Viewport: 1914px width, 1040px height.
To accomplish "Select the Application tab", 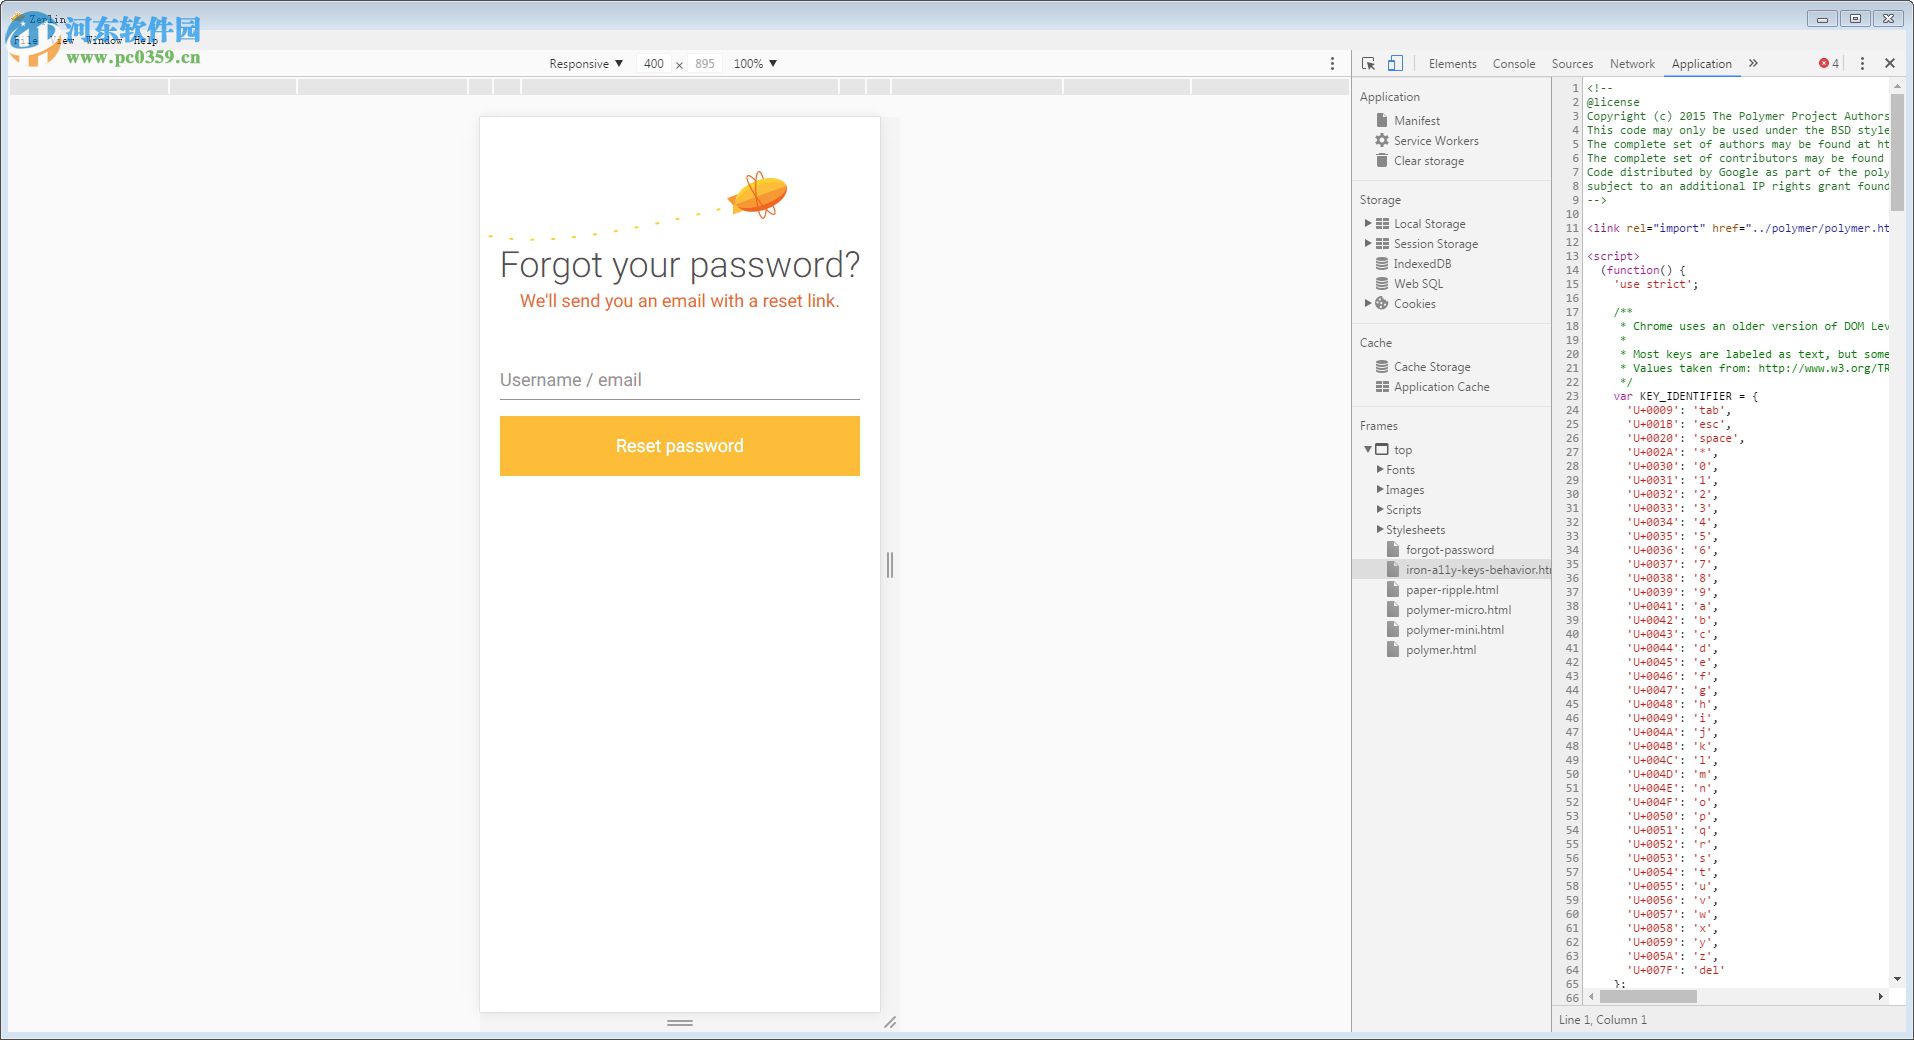I will pos(1701,63).
